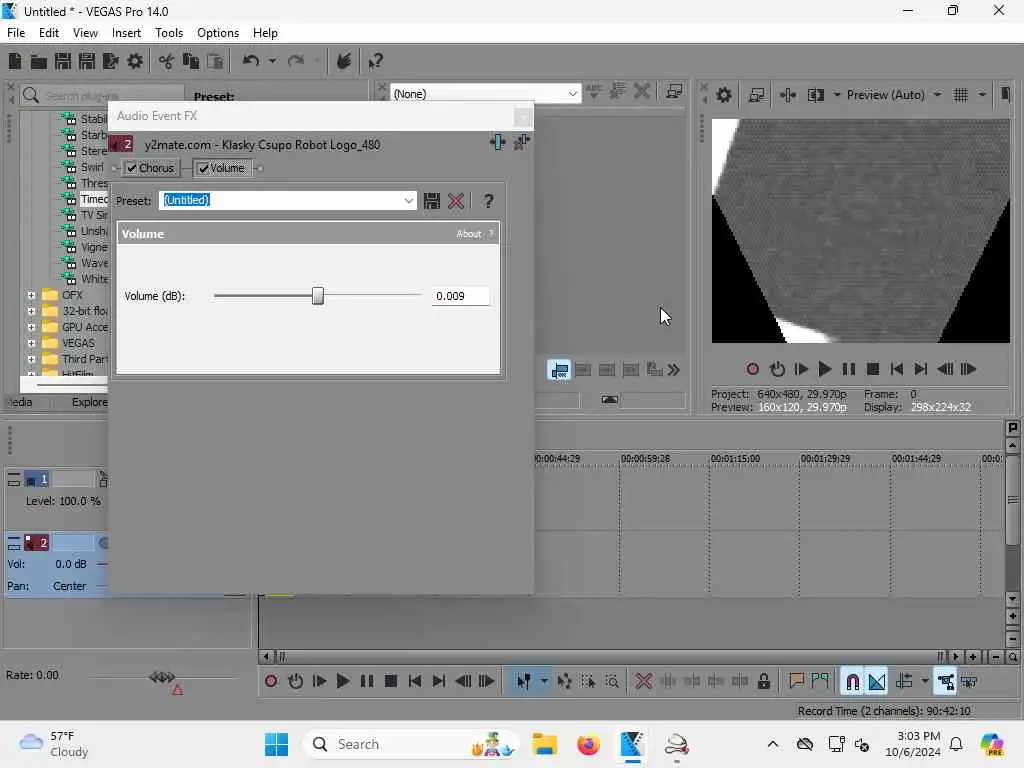Screen dimensions: 1024x768
Task: Expand the Third Party folder
Action: pyautogui.click(x=31, y=359)
